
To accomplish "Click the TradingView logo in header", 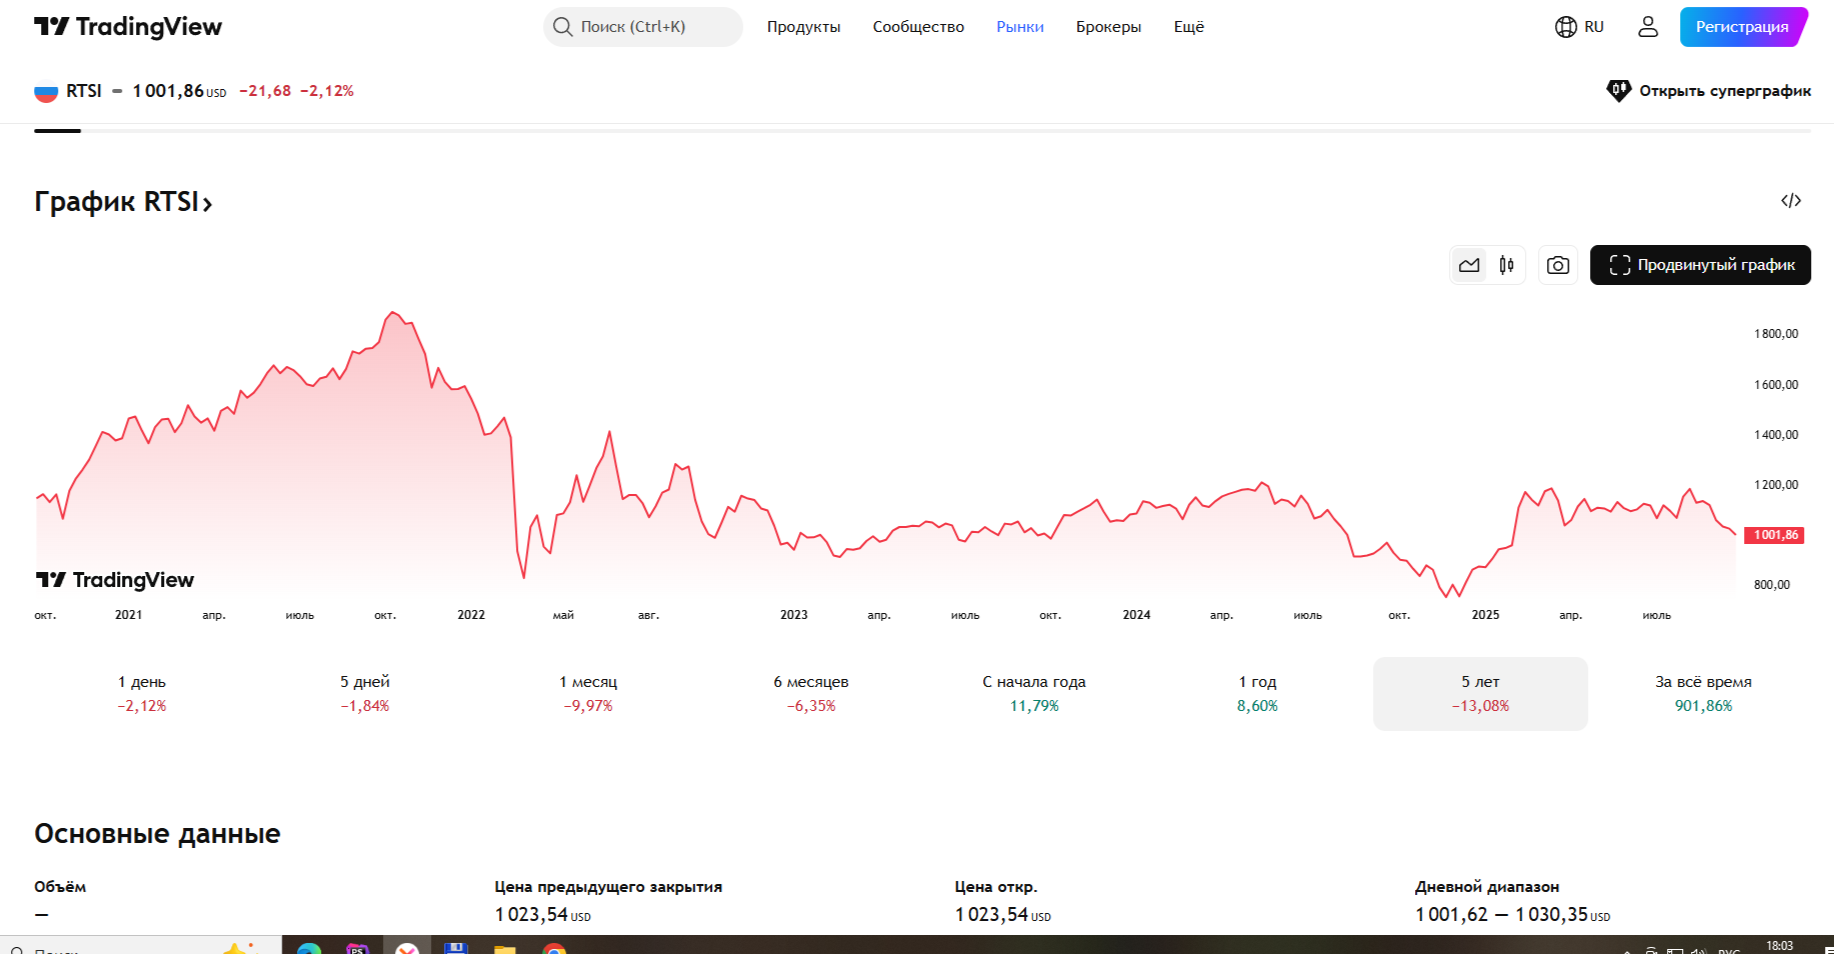I will pyautogui.click(x=128, y=27).
